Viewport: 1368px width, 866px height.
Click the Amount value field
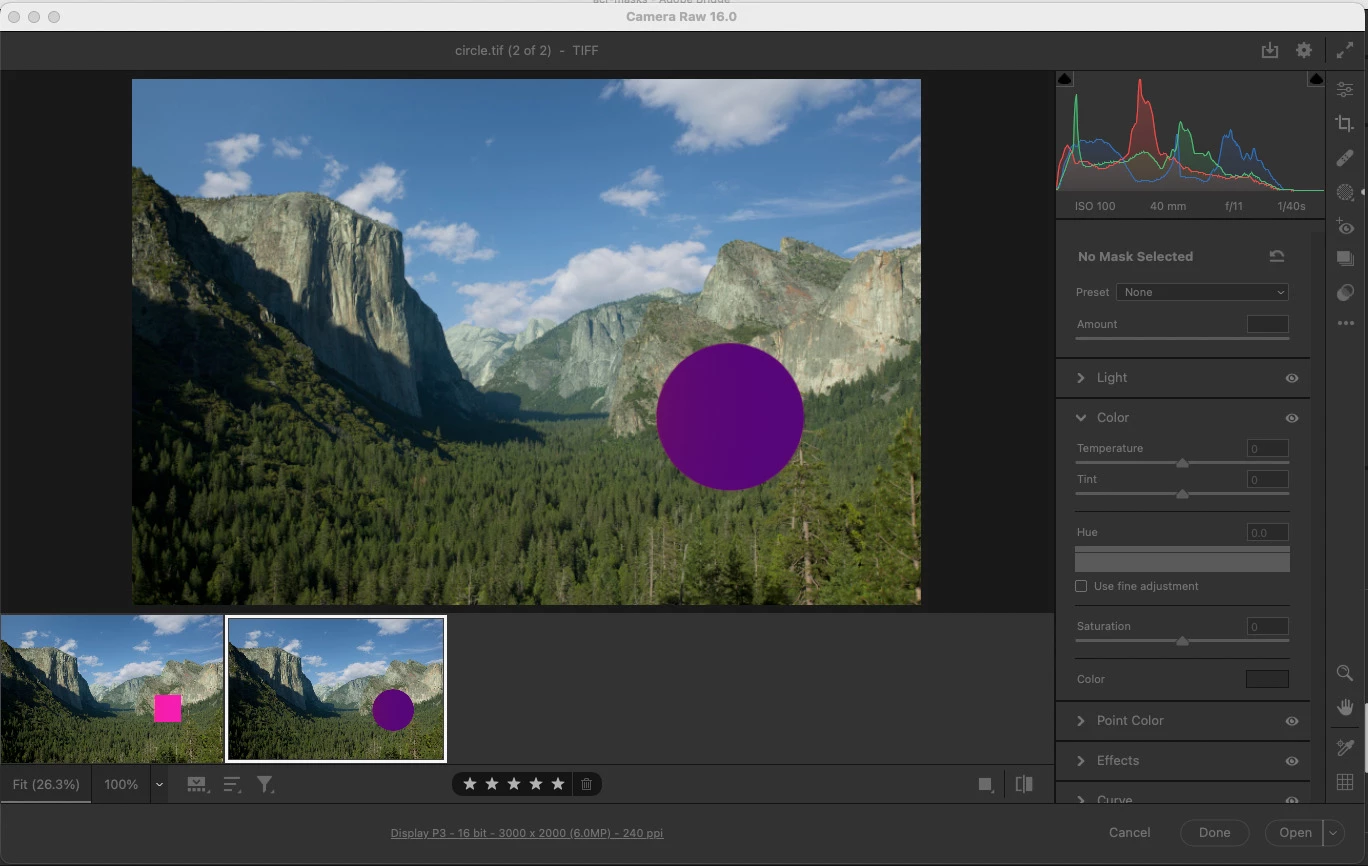click(1267, 324)
